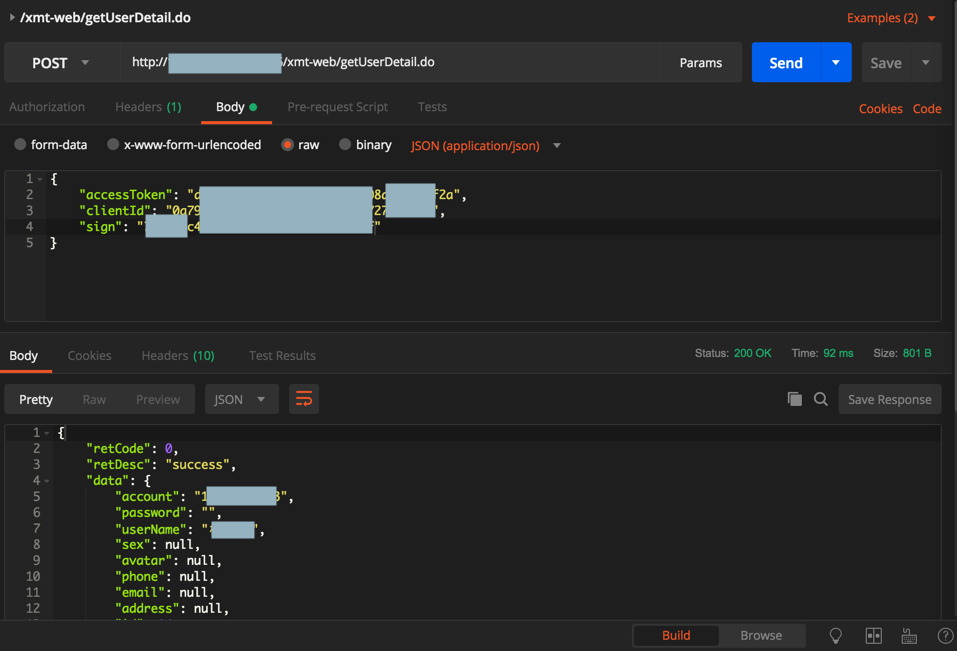Image resolution: width=957 pixels, height=651 pixels.
Task: Click the Save Response button
Action: [x=889, y=398]
